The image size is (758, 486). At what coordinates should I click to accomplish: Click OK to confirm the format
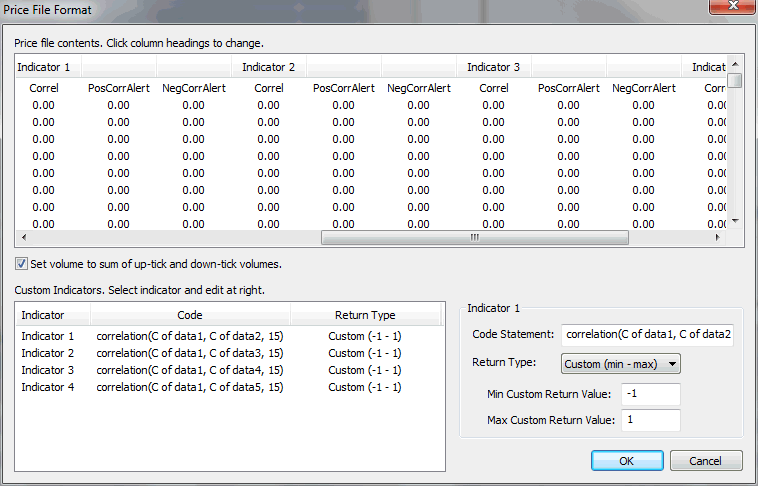[x=627, y=461]
